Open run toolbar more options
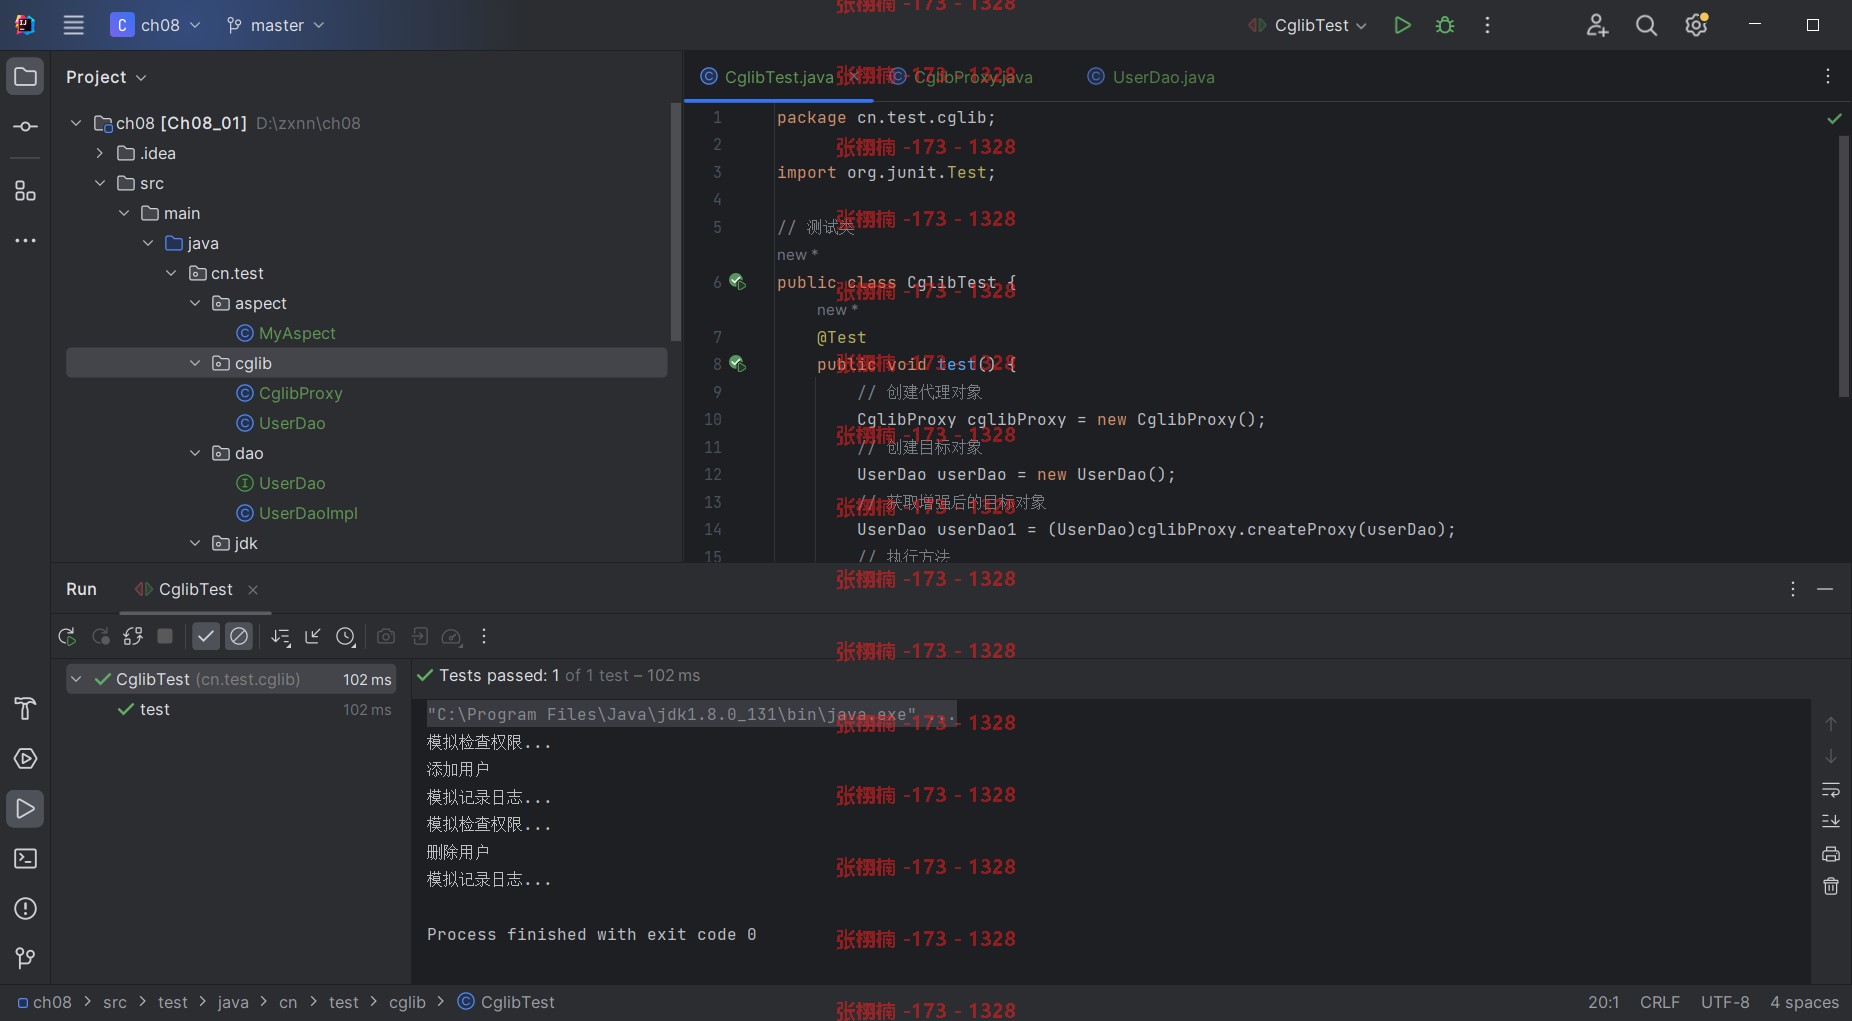Screen dimensions: 1852x1021 click(x=484, y=636)
